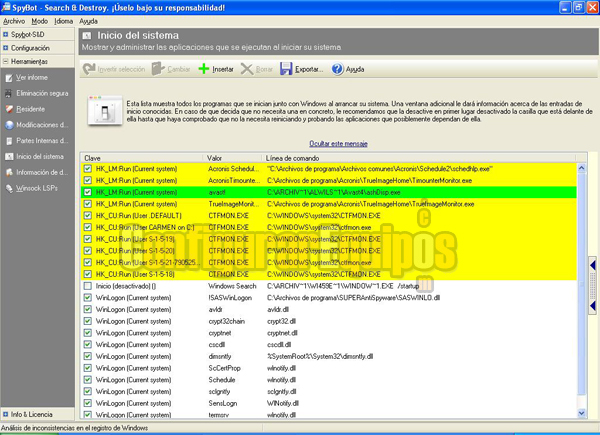The height and width of the screenshot is (435, 600).
Task: Expand the Info & Licencia section
Action: point(38,414)
